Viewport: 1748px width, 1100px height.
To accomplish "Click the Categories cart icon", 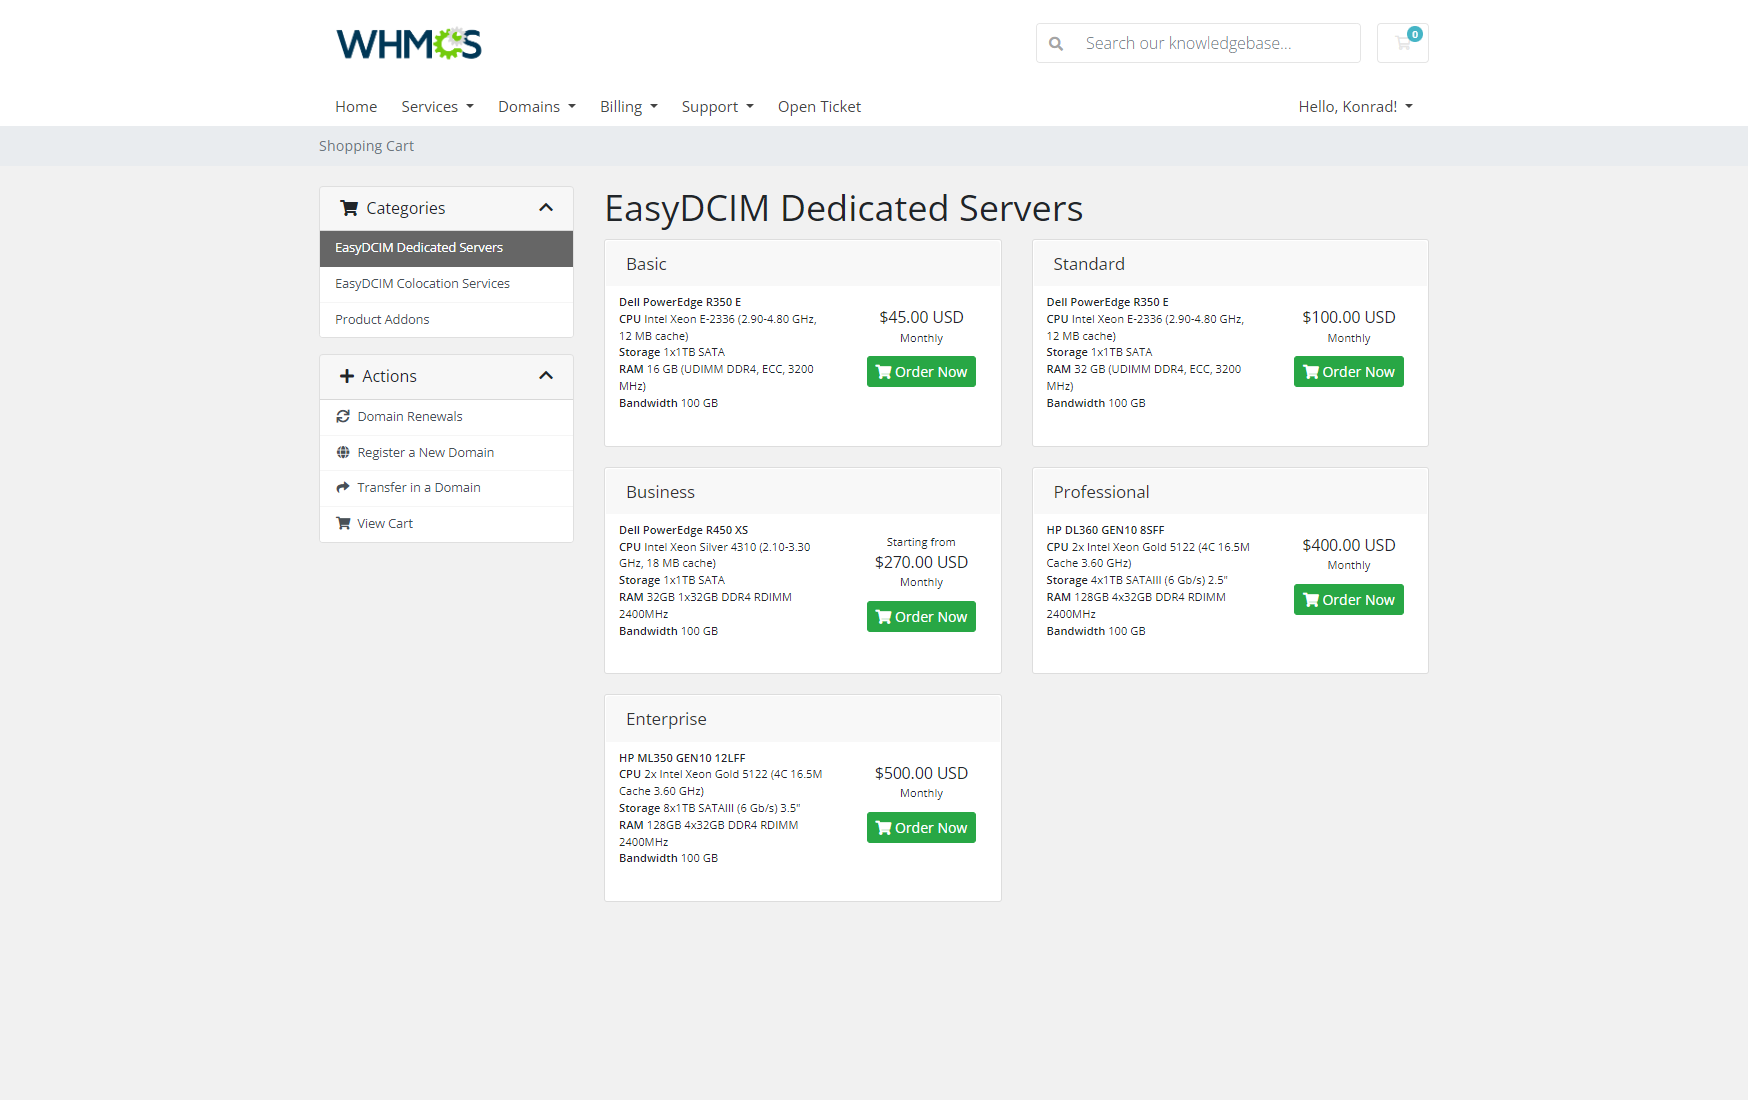I will [349, 208].
